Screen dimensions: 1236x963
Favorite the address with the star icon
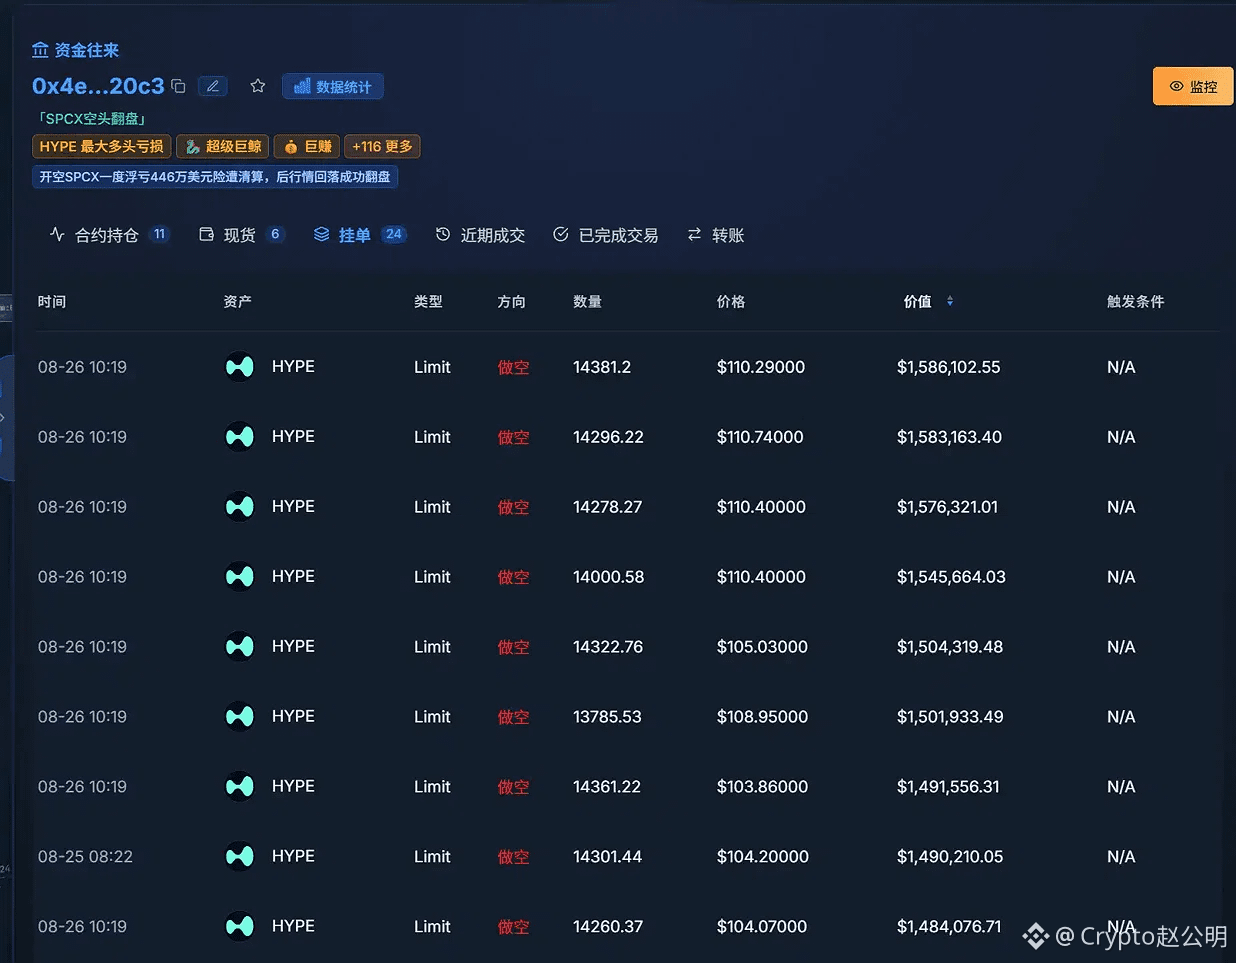click(x=258, y=86)
